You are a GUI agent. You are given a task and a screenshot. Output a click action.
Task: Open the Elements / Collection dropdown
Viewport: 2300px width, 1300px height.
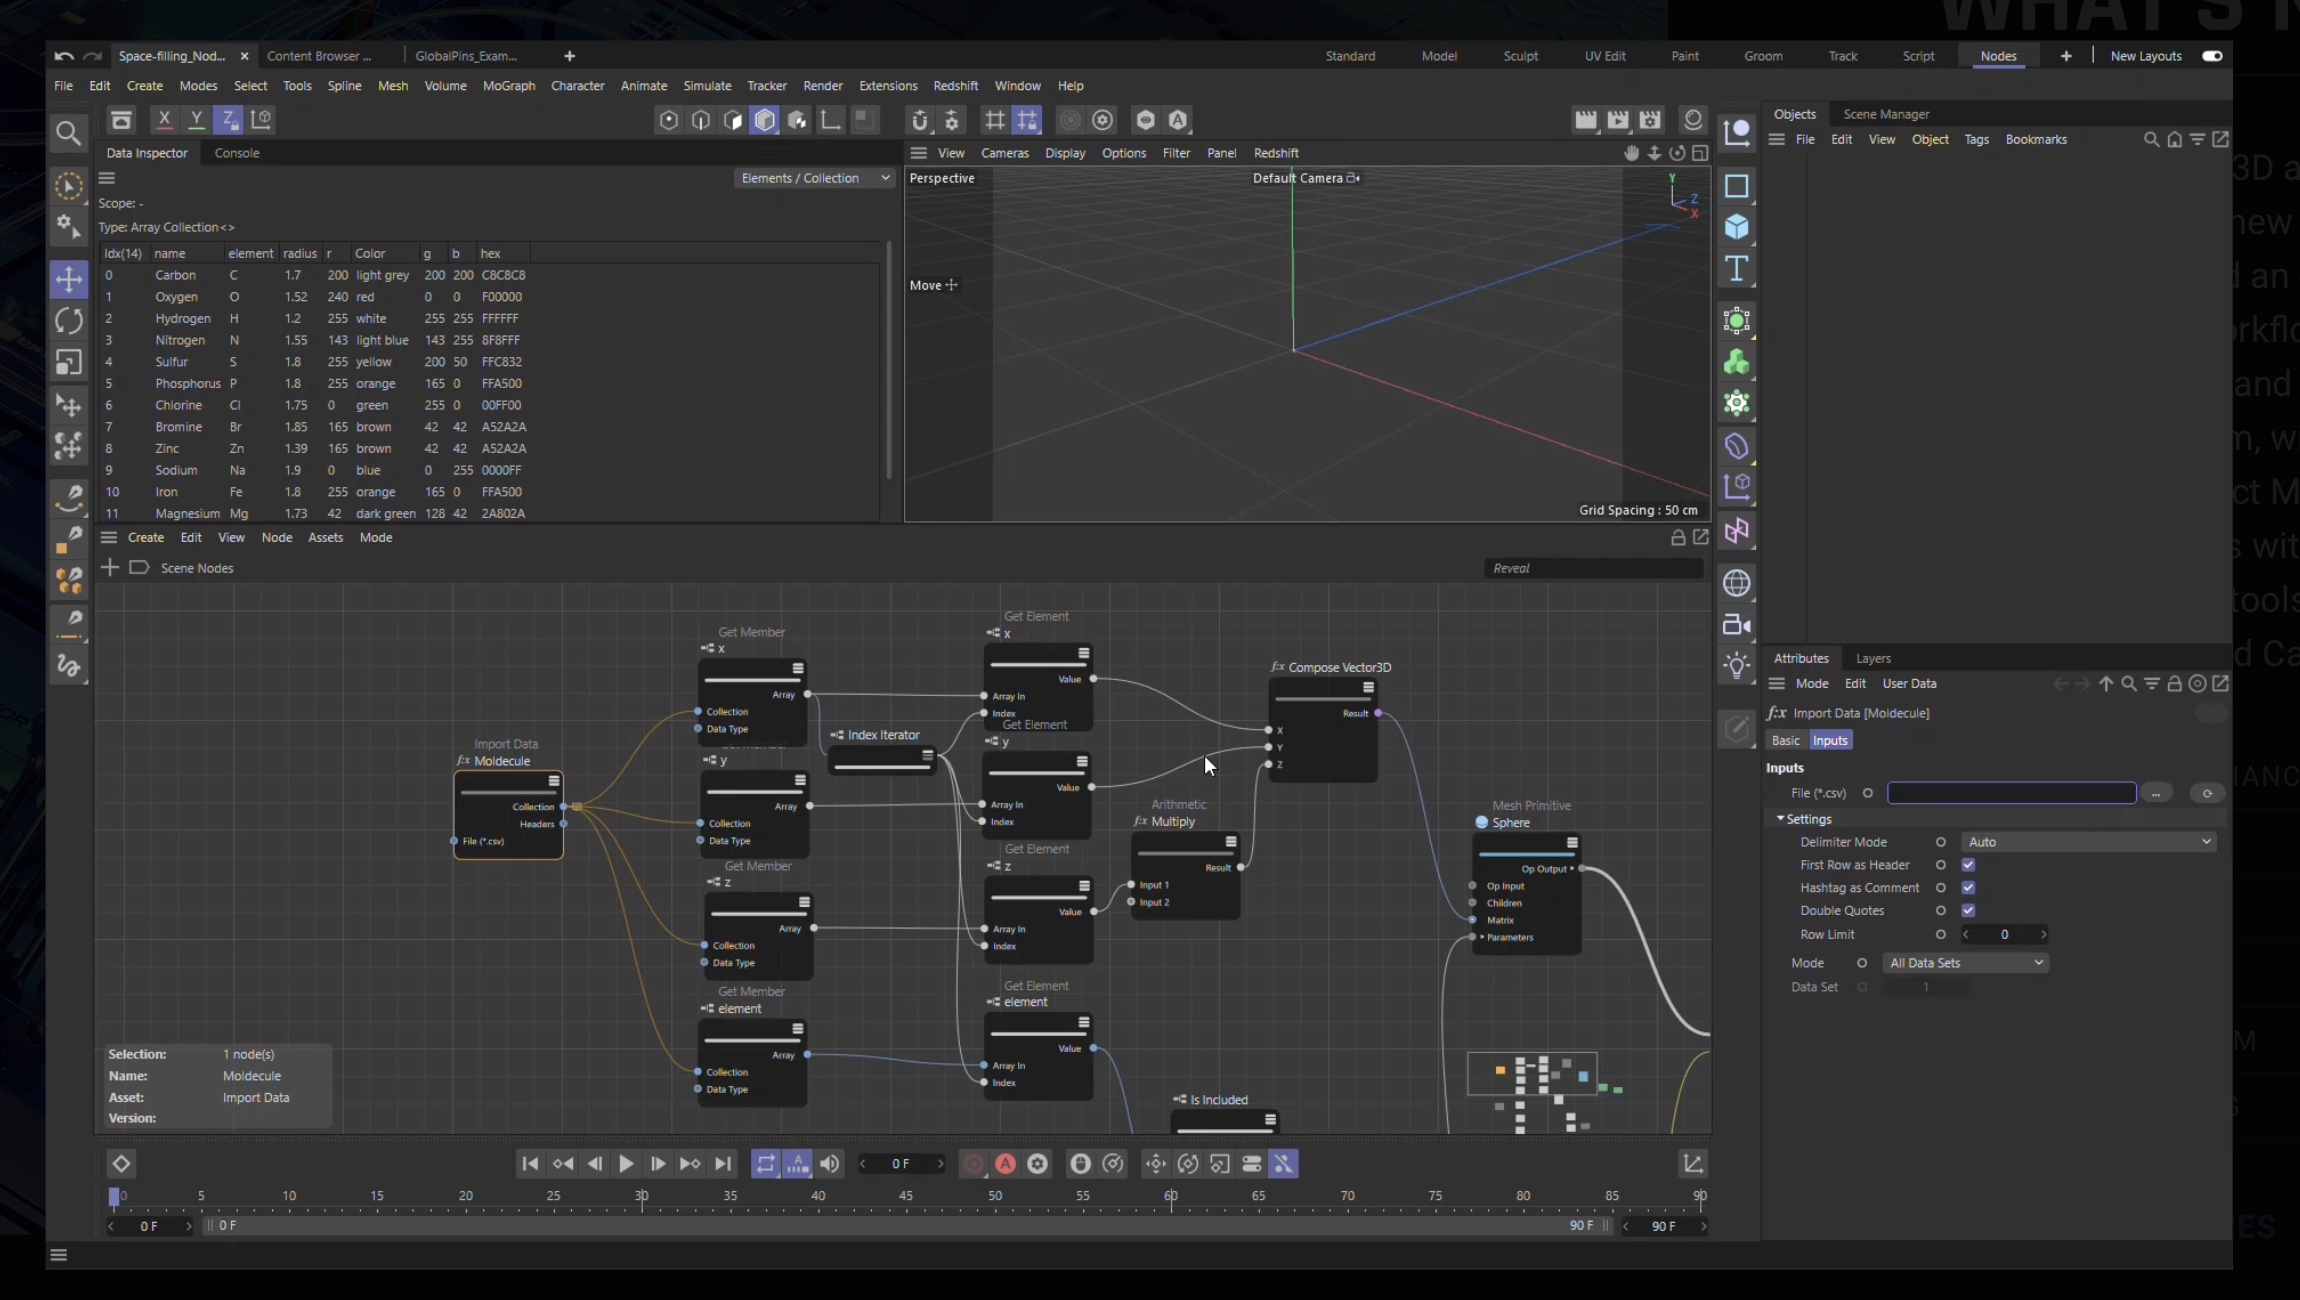point(814,178)
